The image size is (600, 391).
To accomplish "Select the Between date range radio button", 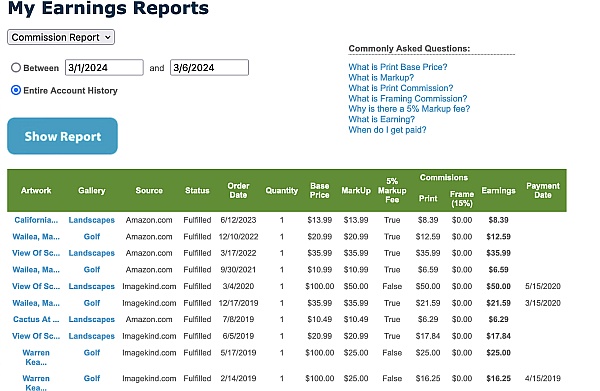I will point(16,68).
